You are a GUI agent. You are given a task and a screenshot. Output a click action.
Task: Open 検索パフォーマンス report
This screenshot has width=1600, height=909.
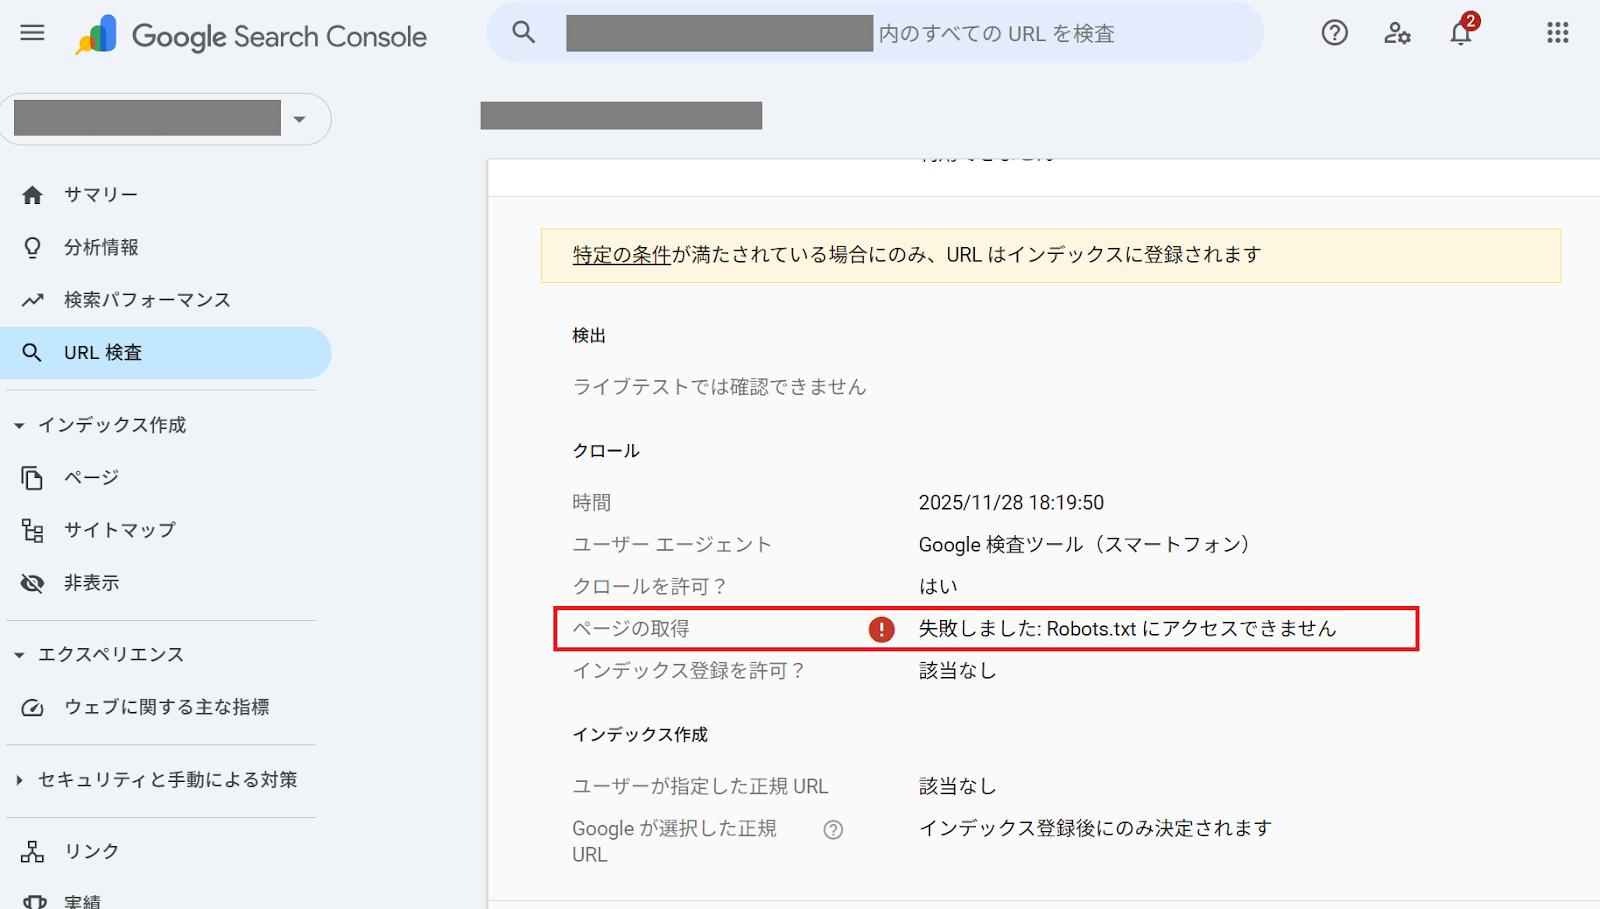(x=146, y=300)
